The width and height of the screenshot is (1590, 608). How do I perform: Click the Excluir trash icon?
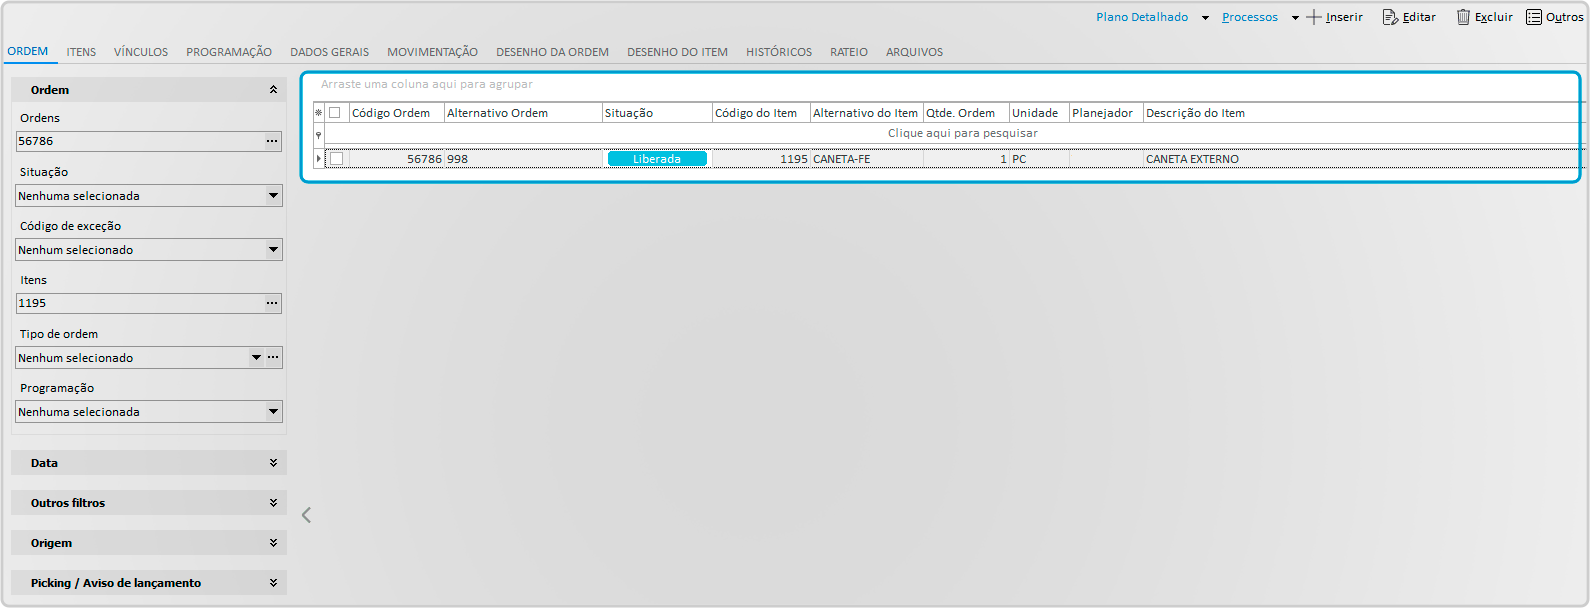coord(1463,17)
